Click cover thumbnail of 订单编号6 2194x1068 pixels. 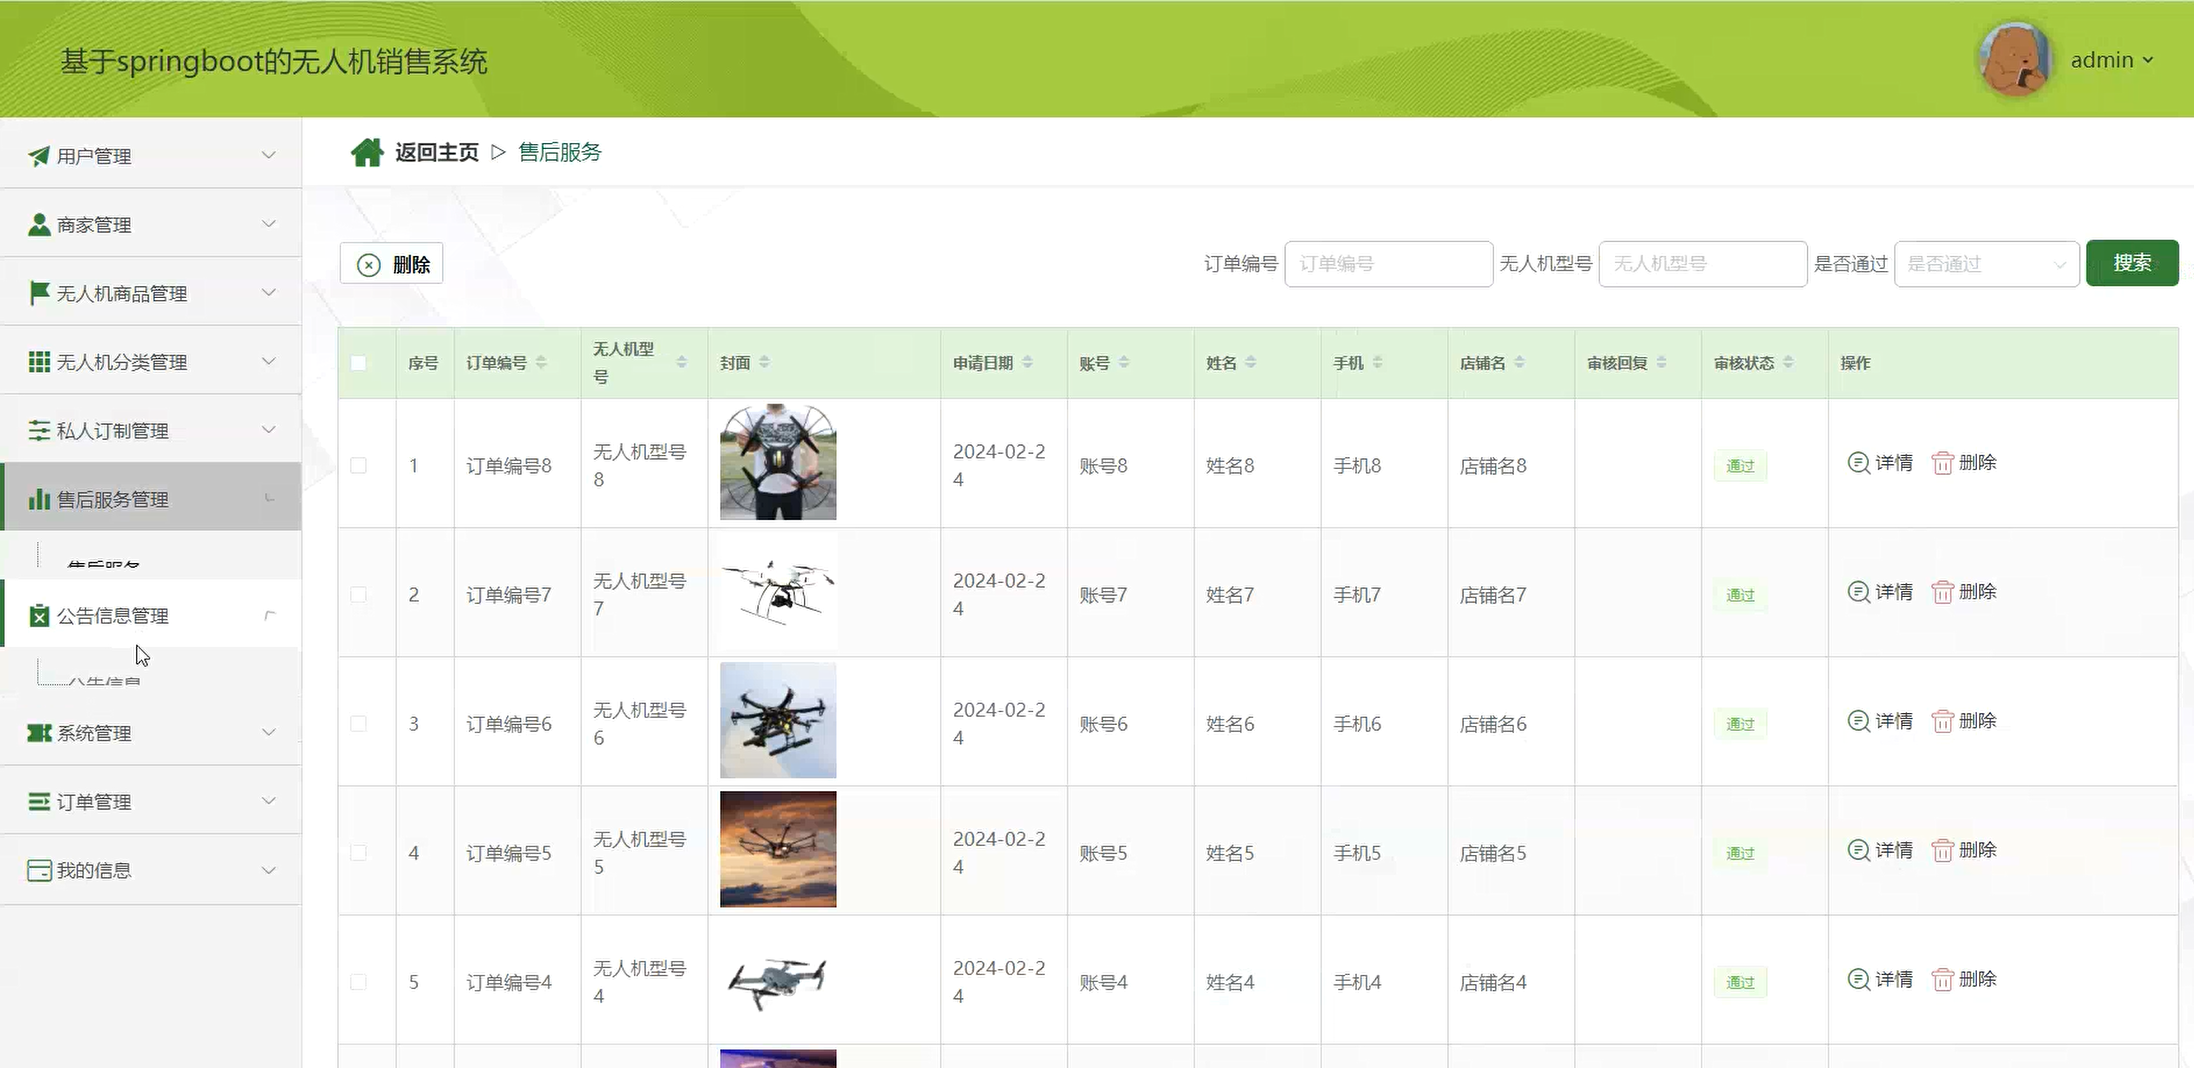pos(778,720)
